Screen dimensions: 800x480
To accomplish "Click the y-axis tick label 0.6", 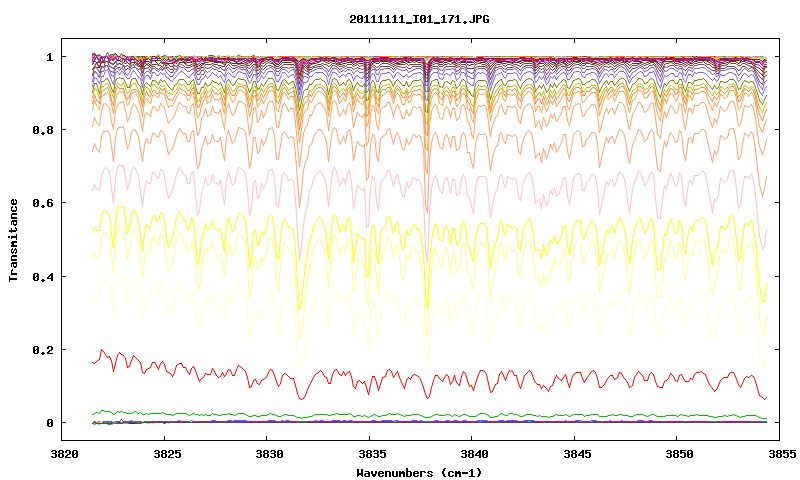I will pyautogui.click(x=43, y=203).
